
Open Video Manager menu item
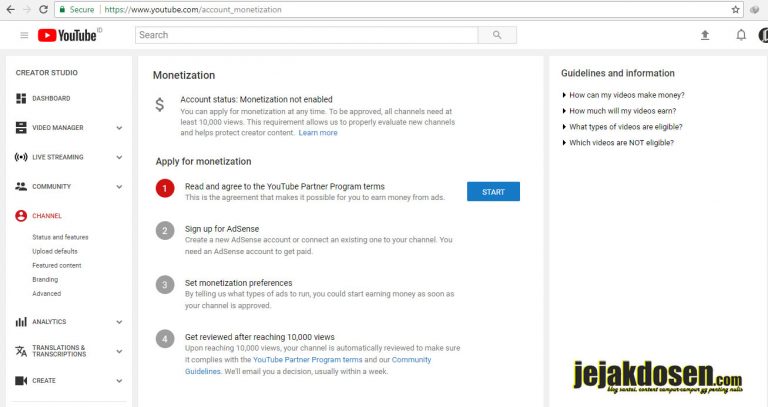point(58,128)
